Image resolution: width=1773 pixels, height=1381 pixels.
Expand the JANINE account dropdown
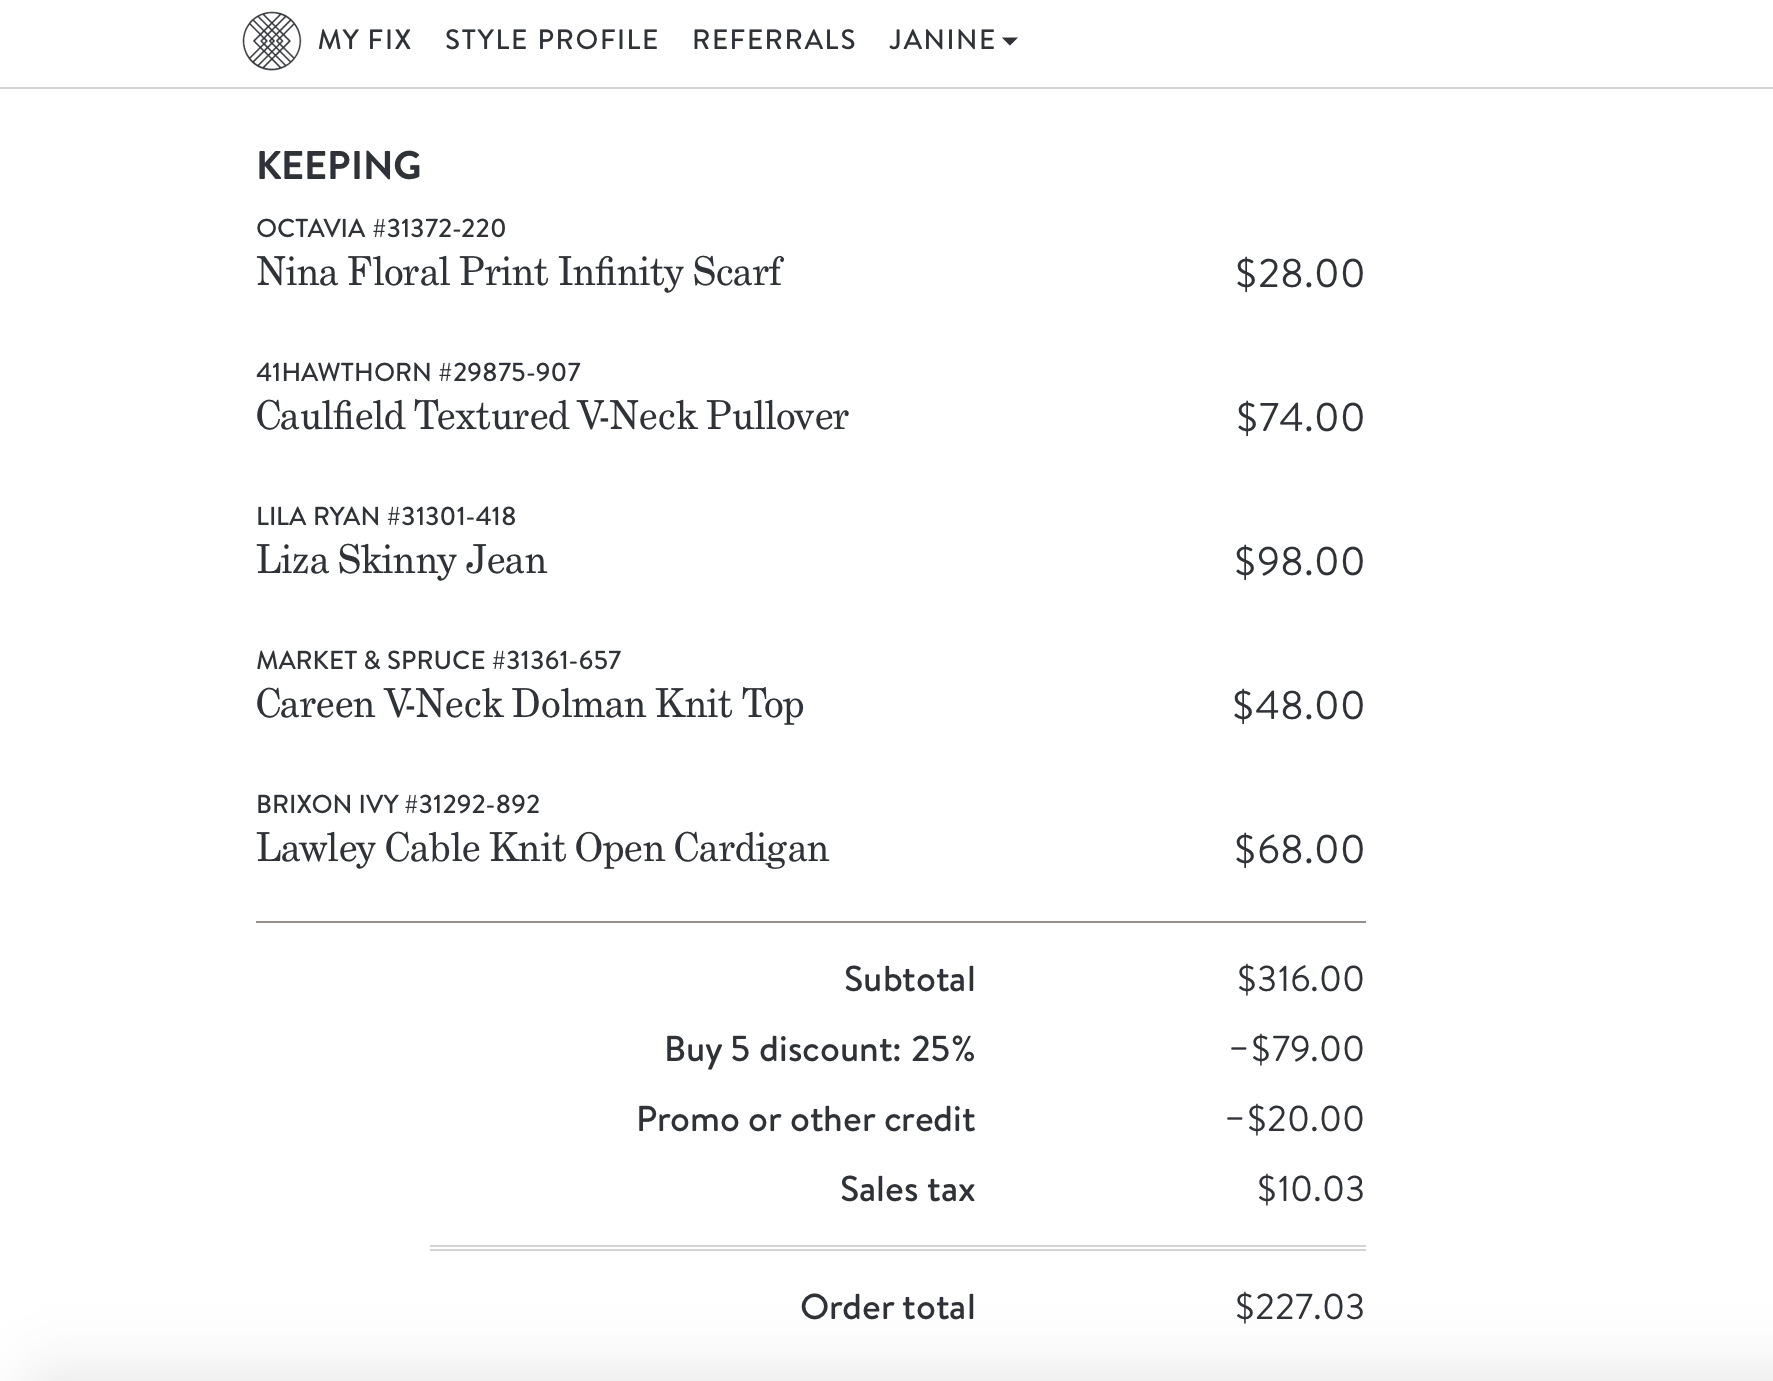942,40
